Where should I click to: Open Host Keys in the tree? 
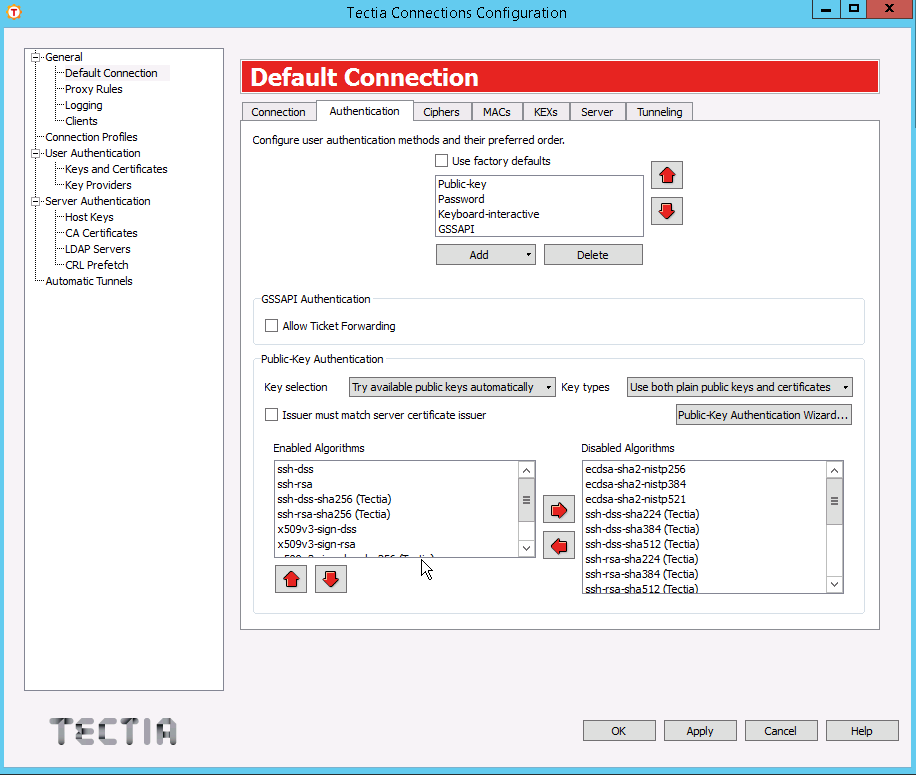89,217
